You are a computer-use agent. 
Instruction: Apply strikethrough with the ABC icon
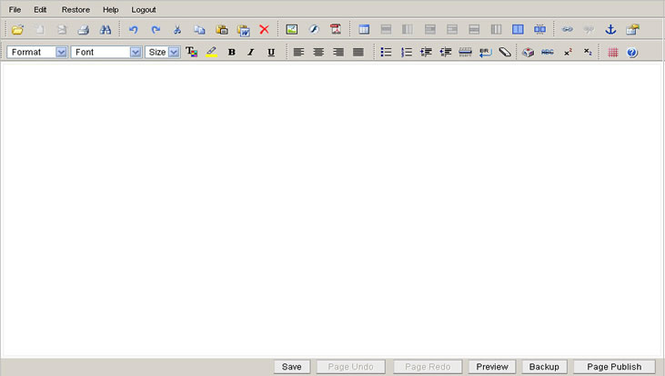pyautogui.click(x=548, y=52)
